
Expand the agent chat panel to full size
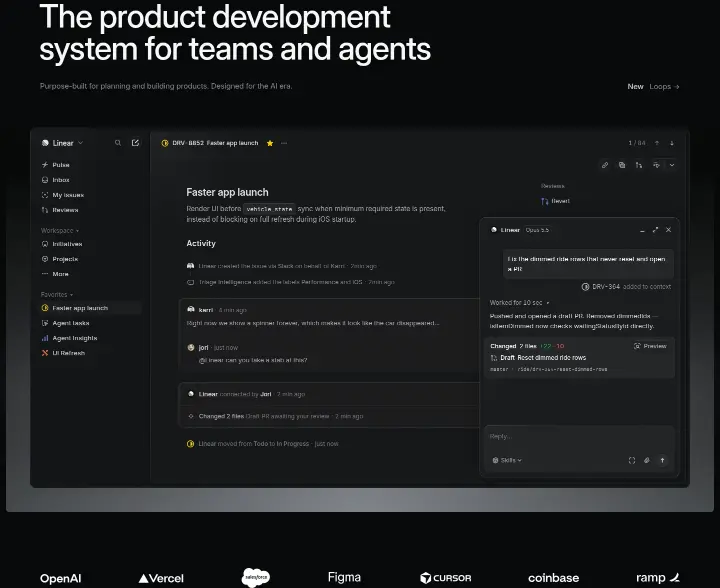655,230
